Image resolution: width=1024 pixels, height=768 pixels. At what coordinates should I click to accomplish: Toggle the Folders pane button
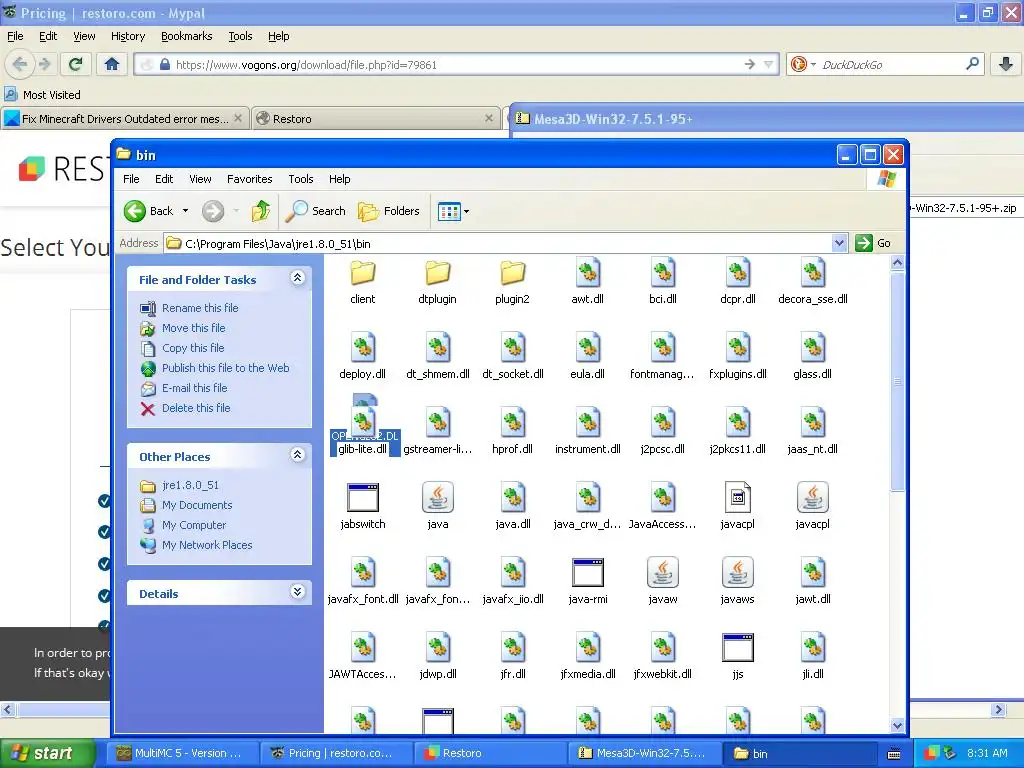click(389, 211)
